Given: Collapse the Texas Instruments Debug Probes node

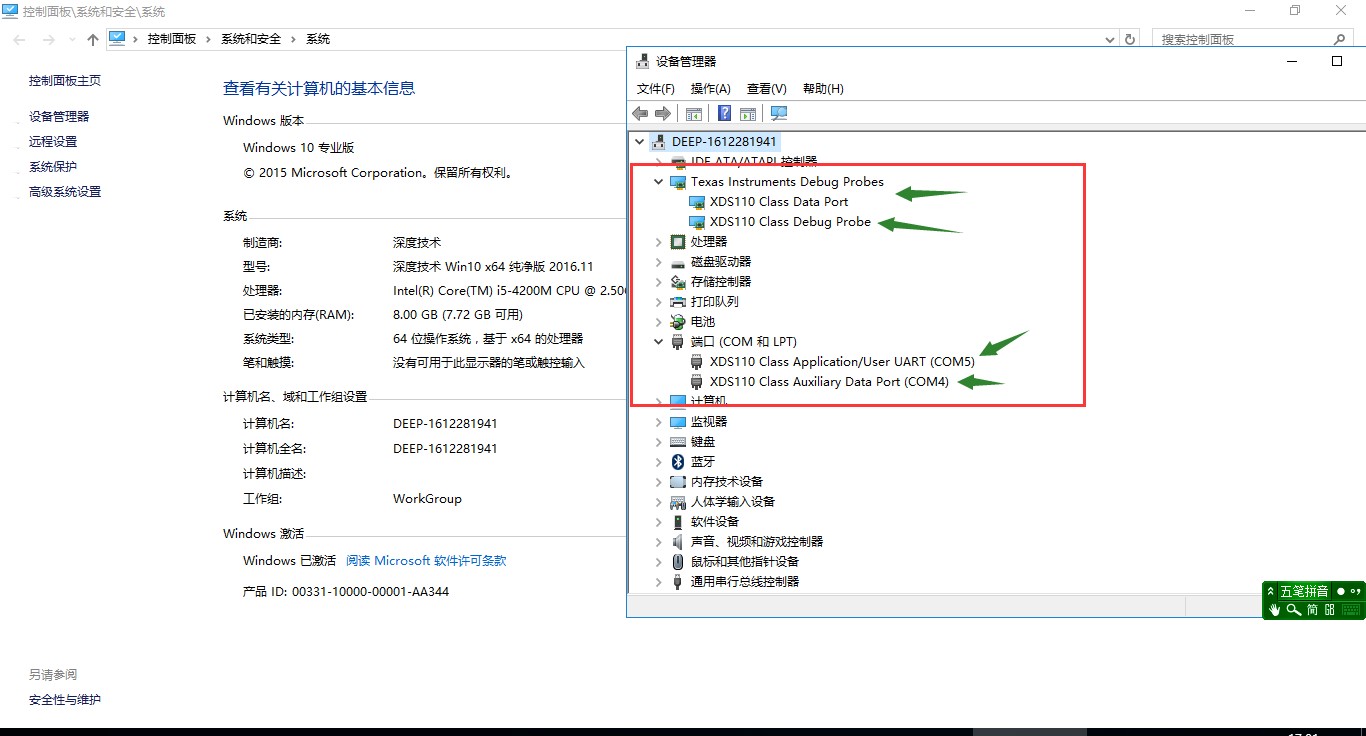Looking at the screenshot, I should (x=659, y=182).
